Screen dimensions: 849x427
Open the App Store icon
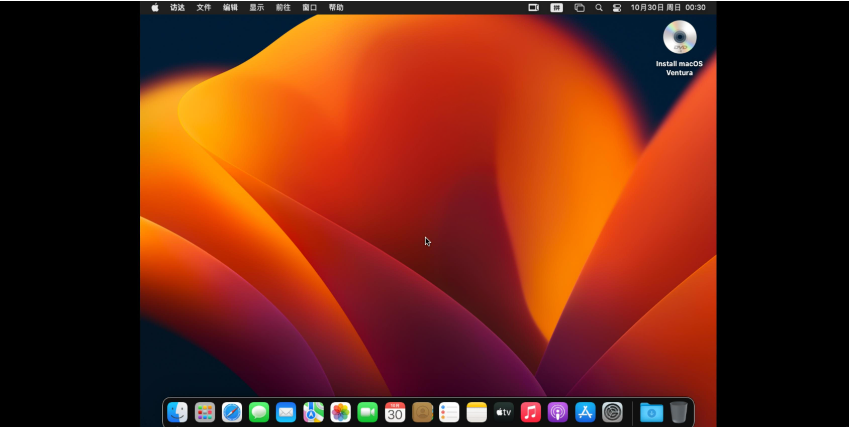585,412
